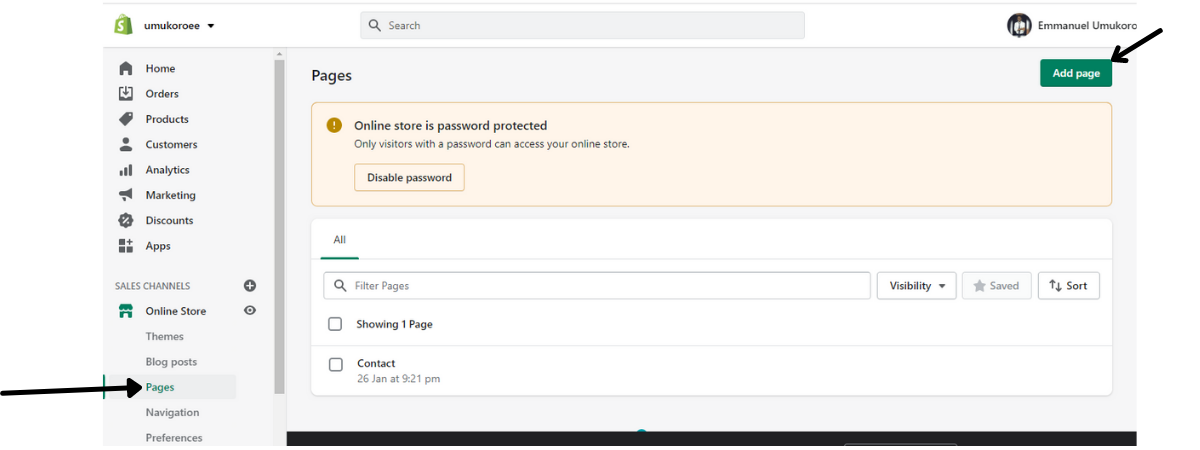Click the Pages heading
This screenshot has height=450, width=1200.
point(332,76)
